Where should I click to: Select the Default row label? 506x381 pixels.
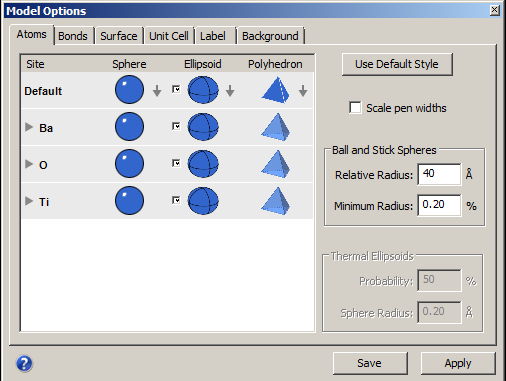coord(43,91)
